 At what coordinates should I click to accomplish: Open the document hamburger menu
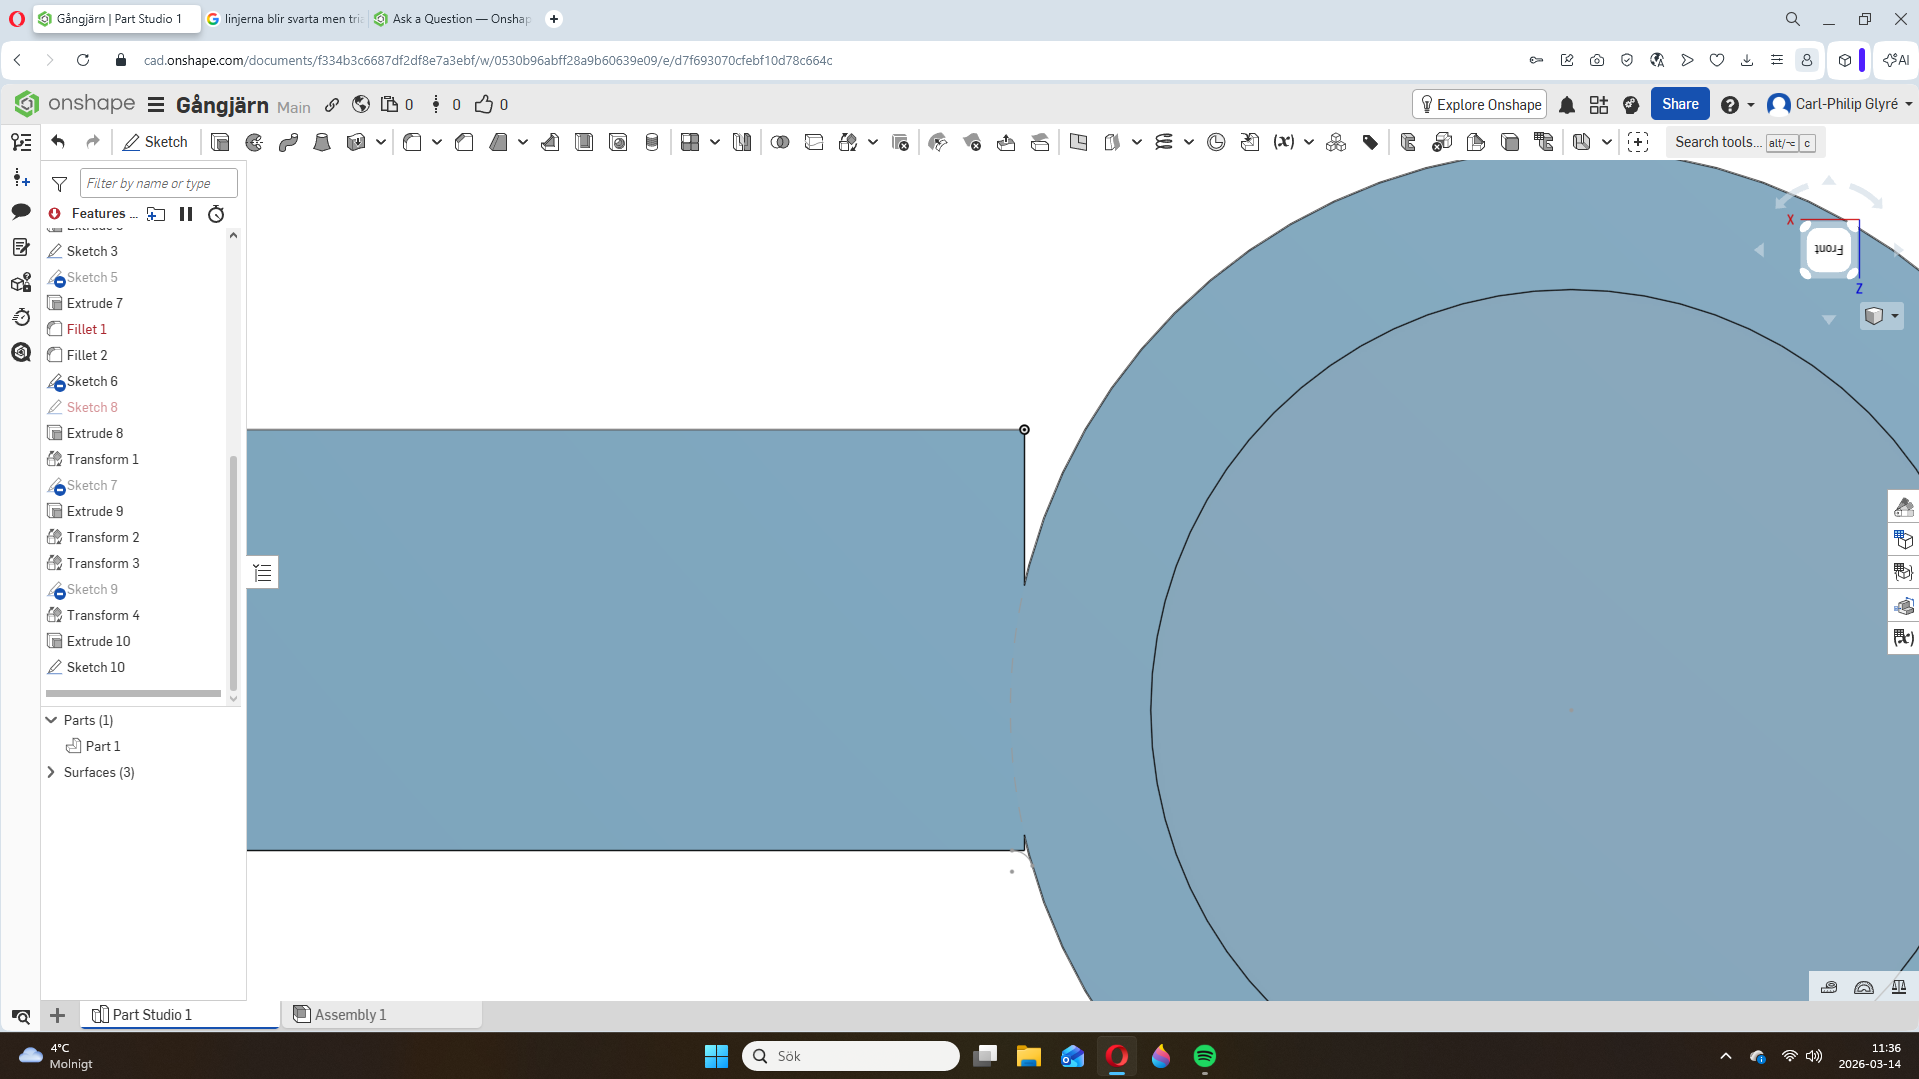(156, 105)
